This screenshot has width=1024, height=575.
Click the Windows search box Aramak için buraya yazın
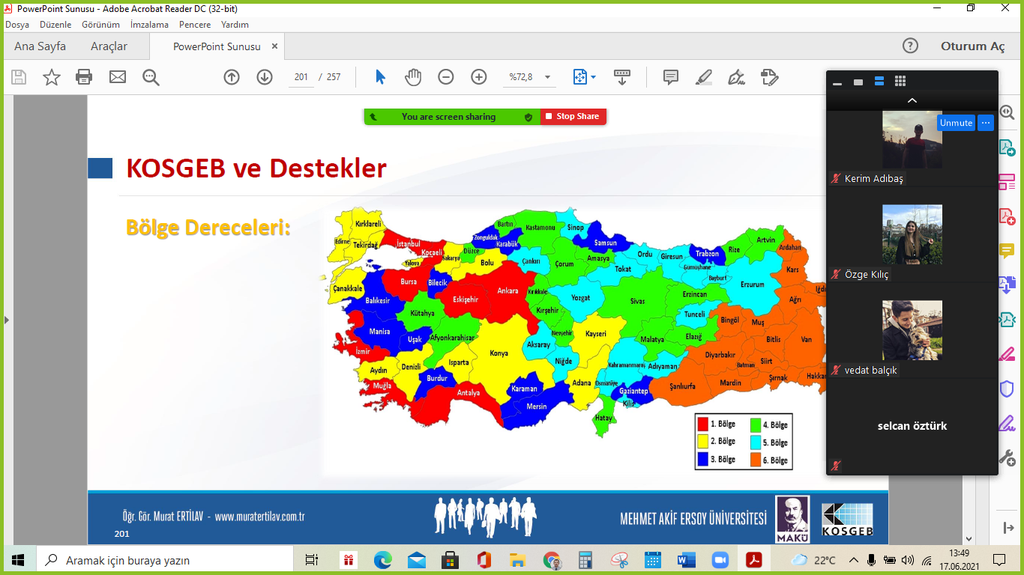point(166,560)
